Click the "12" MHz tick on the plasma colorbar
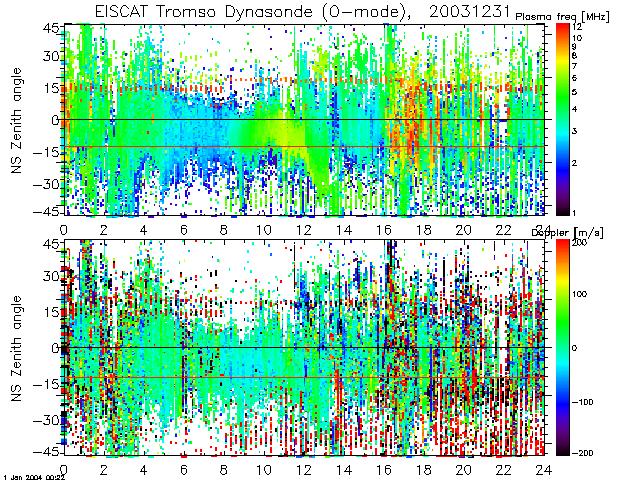Image resolution: width=640 pixels, height=480 pixels. (577, 27)
